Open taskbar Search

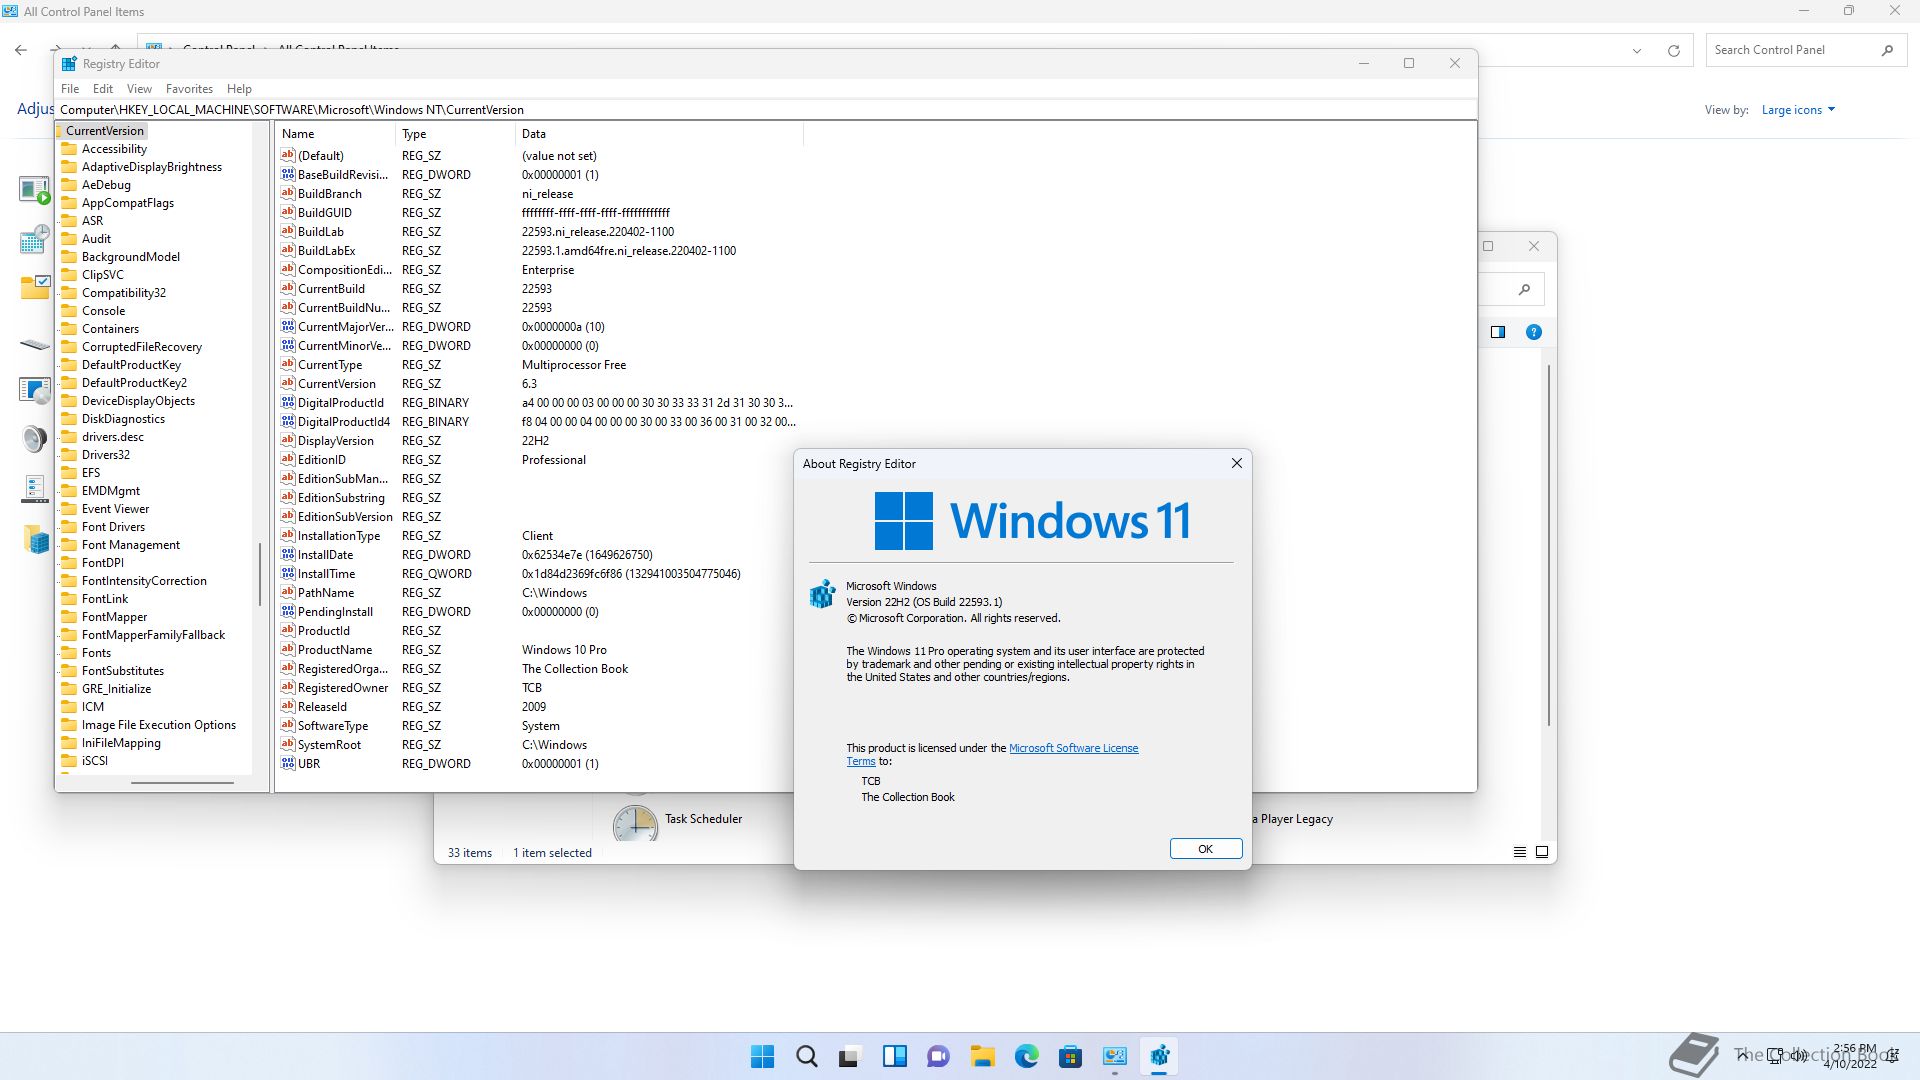806,1056
